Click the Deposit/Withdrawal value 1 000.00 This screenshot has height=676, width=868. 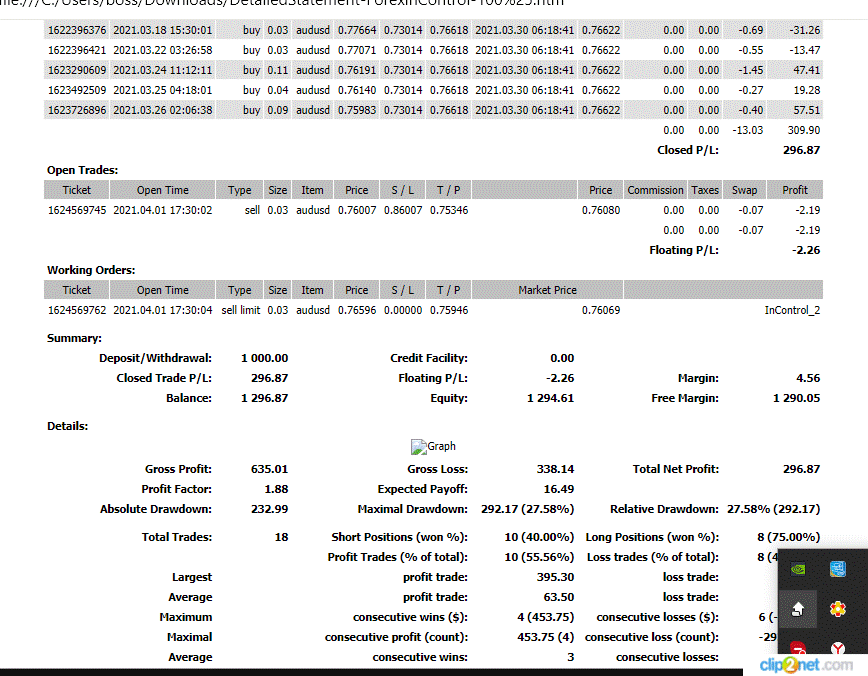pyautogui.click(x=265, y=358)
